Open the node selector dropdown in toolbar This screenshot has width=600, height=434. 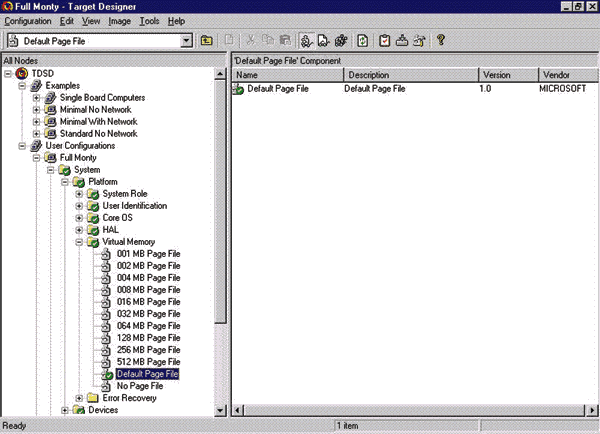pyautogui.click(x=186, y=41)
